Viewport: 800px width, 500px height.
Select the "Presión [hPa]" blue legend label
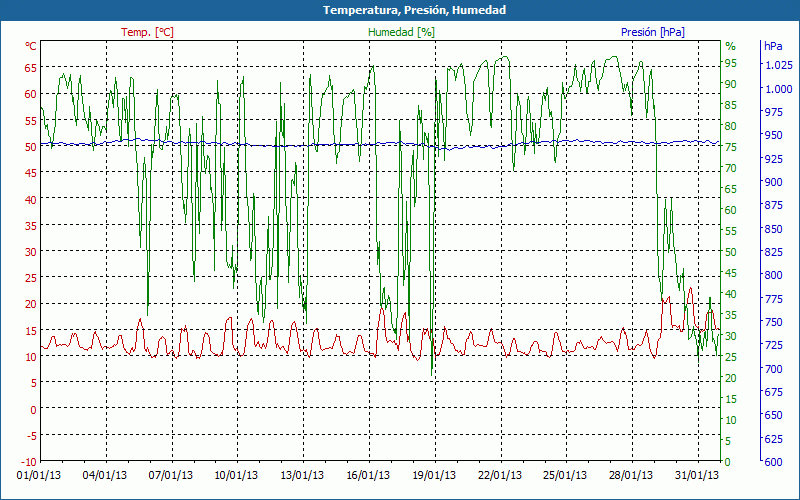coord(653,32)
